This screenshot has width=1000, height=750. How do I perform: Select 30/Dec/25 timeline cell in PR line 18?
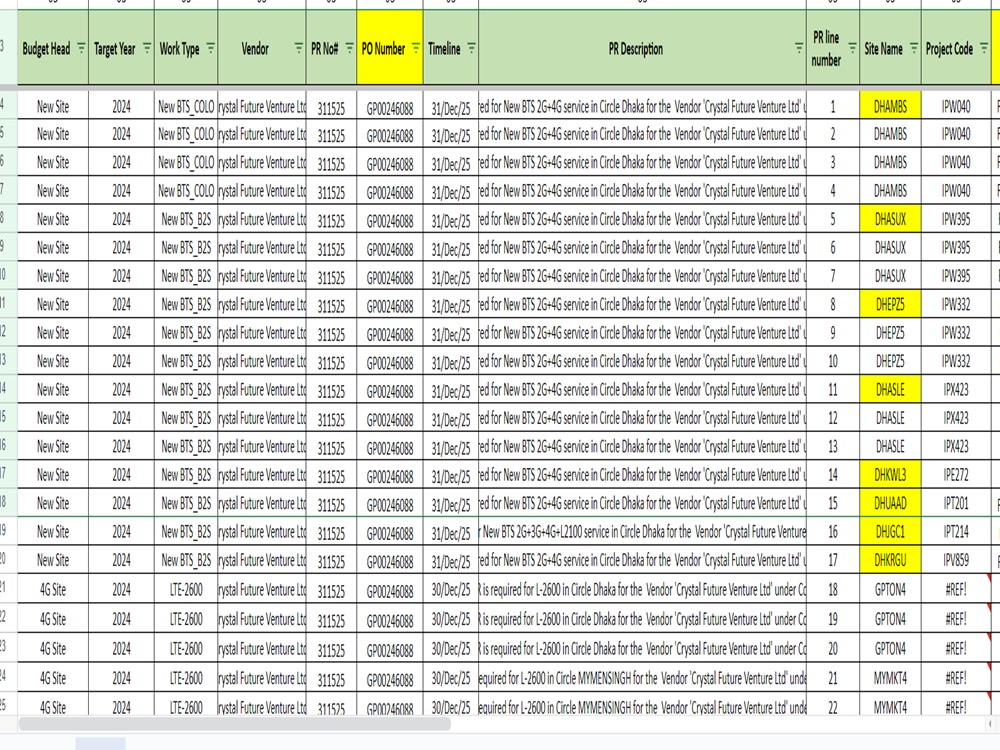pos(450,589)
